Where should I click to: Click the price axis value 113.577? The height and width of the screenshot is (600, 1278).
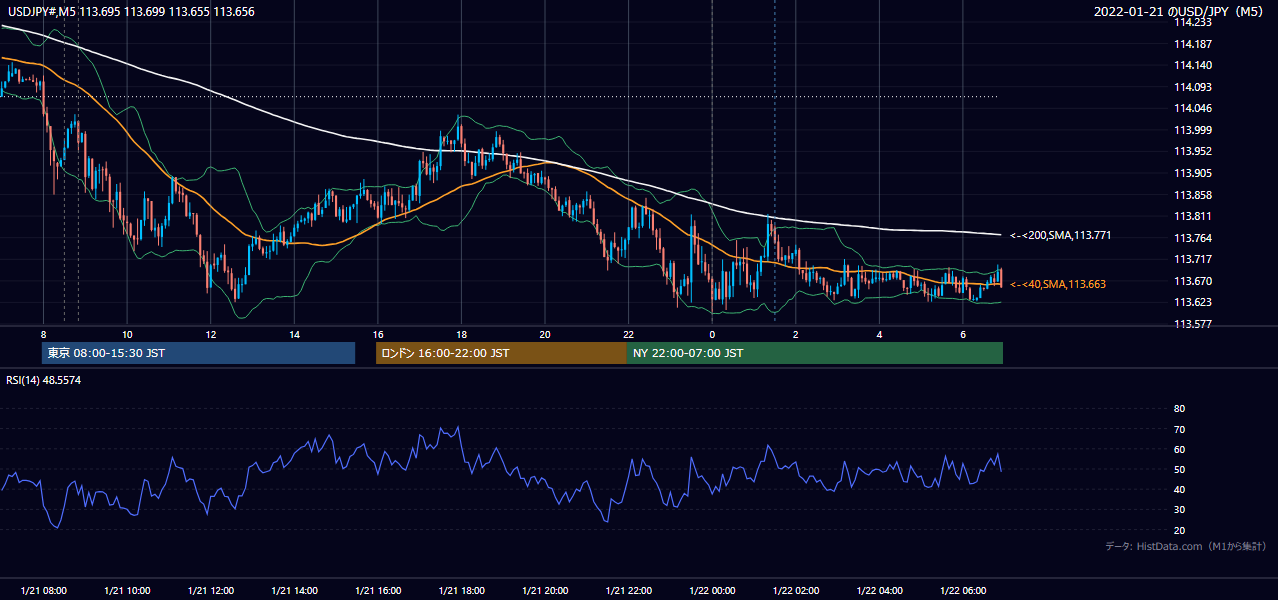click(x=1192, y=324)
